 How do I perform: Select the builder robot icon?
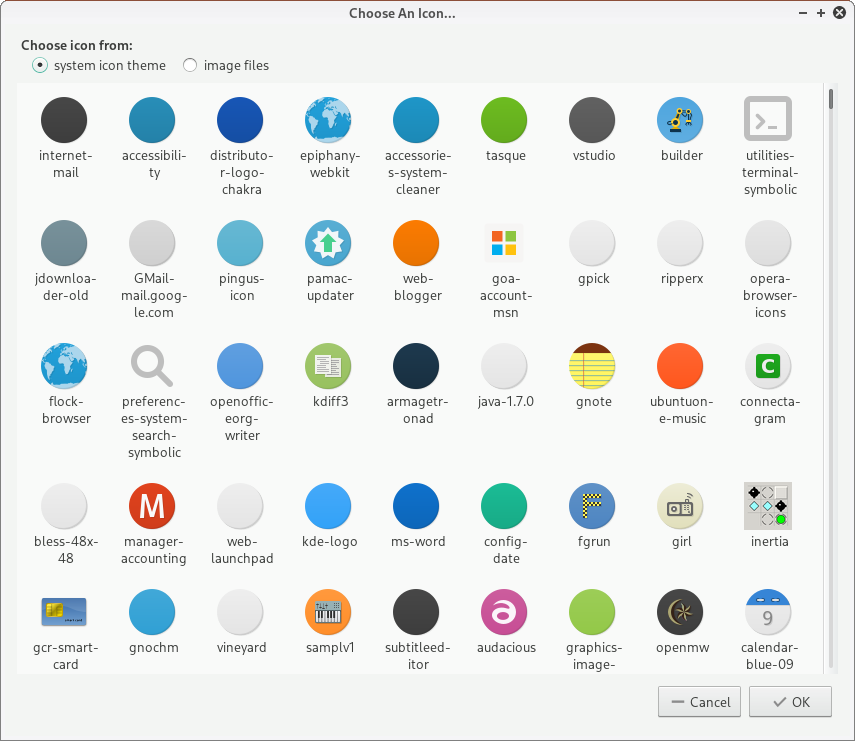coord(680,121)
